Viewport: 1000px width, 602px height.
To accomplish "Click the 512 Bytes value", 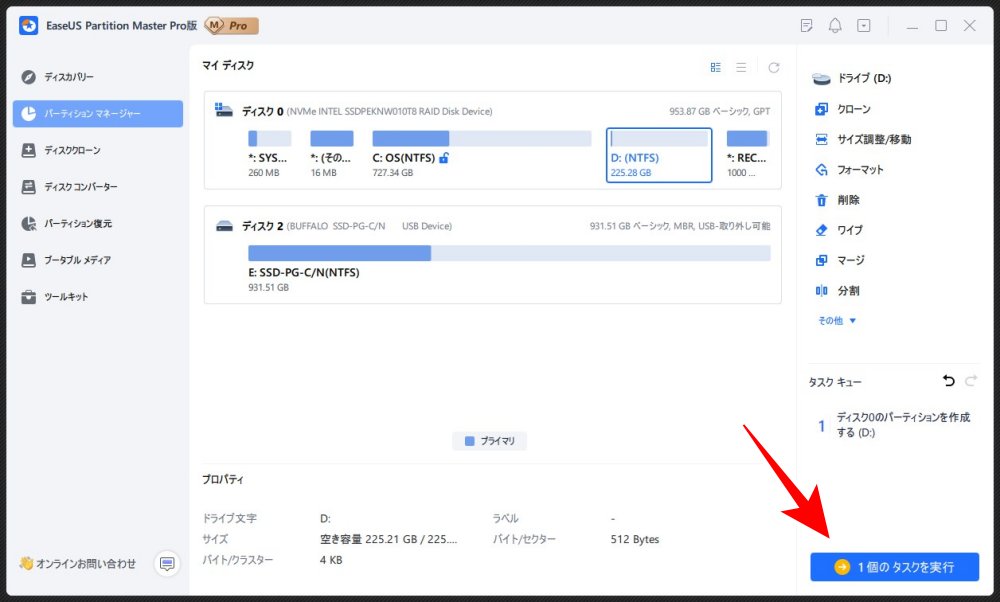I will coord(635,539).
